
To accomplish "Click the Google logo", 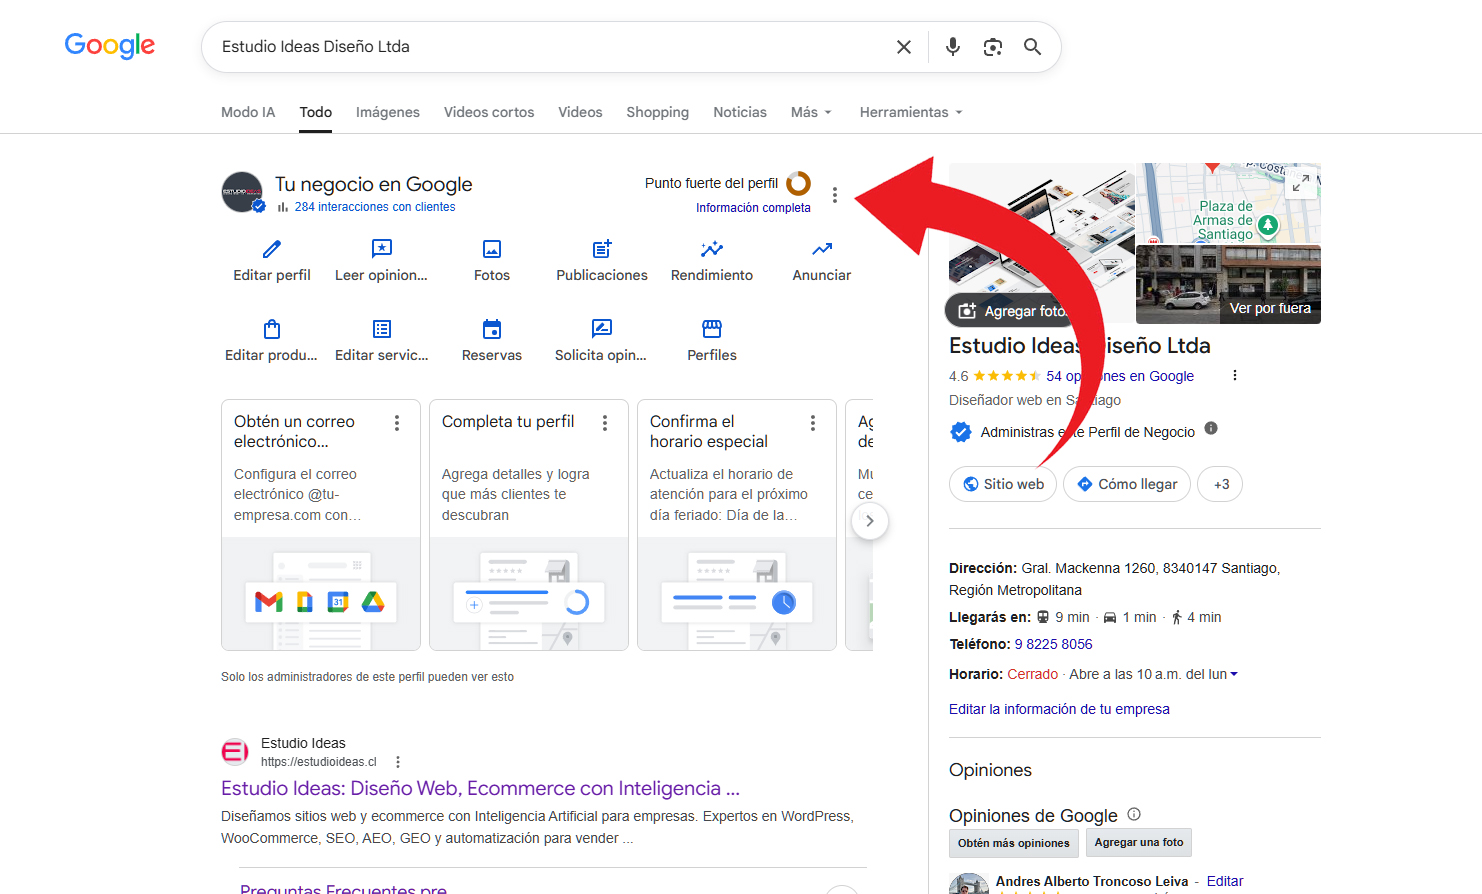I will (x=110, y=46).
